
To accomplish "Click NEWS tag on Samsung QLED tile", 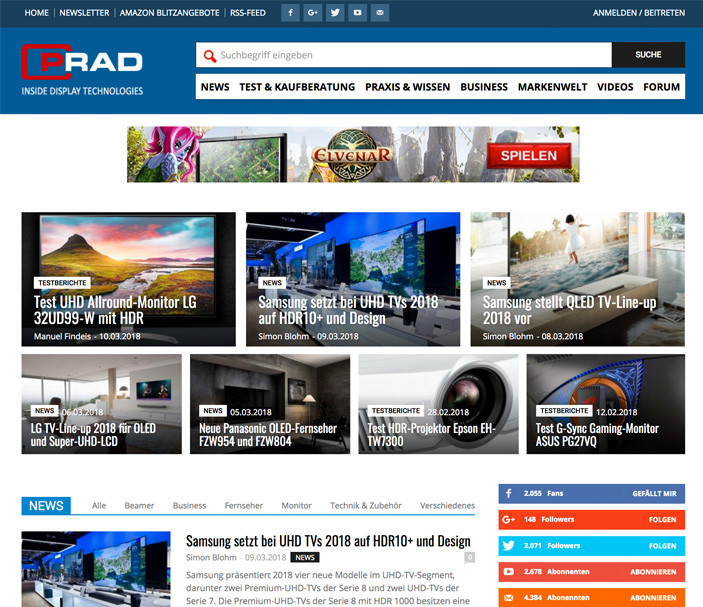I will [497, 283].
